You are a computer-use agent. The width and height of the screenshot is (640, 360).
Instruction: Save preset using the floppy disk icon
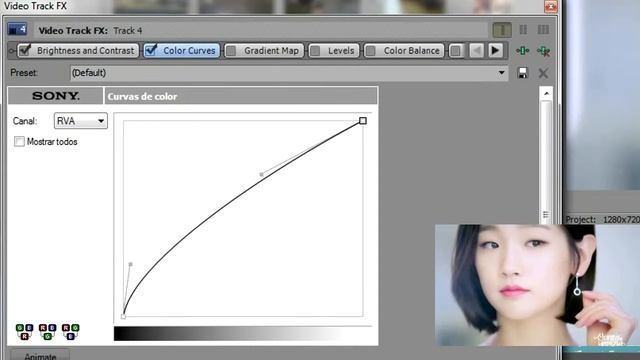(522, 73)
